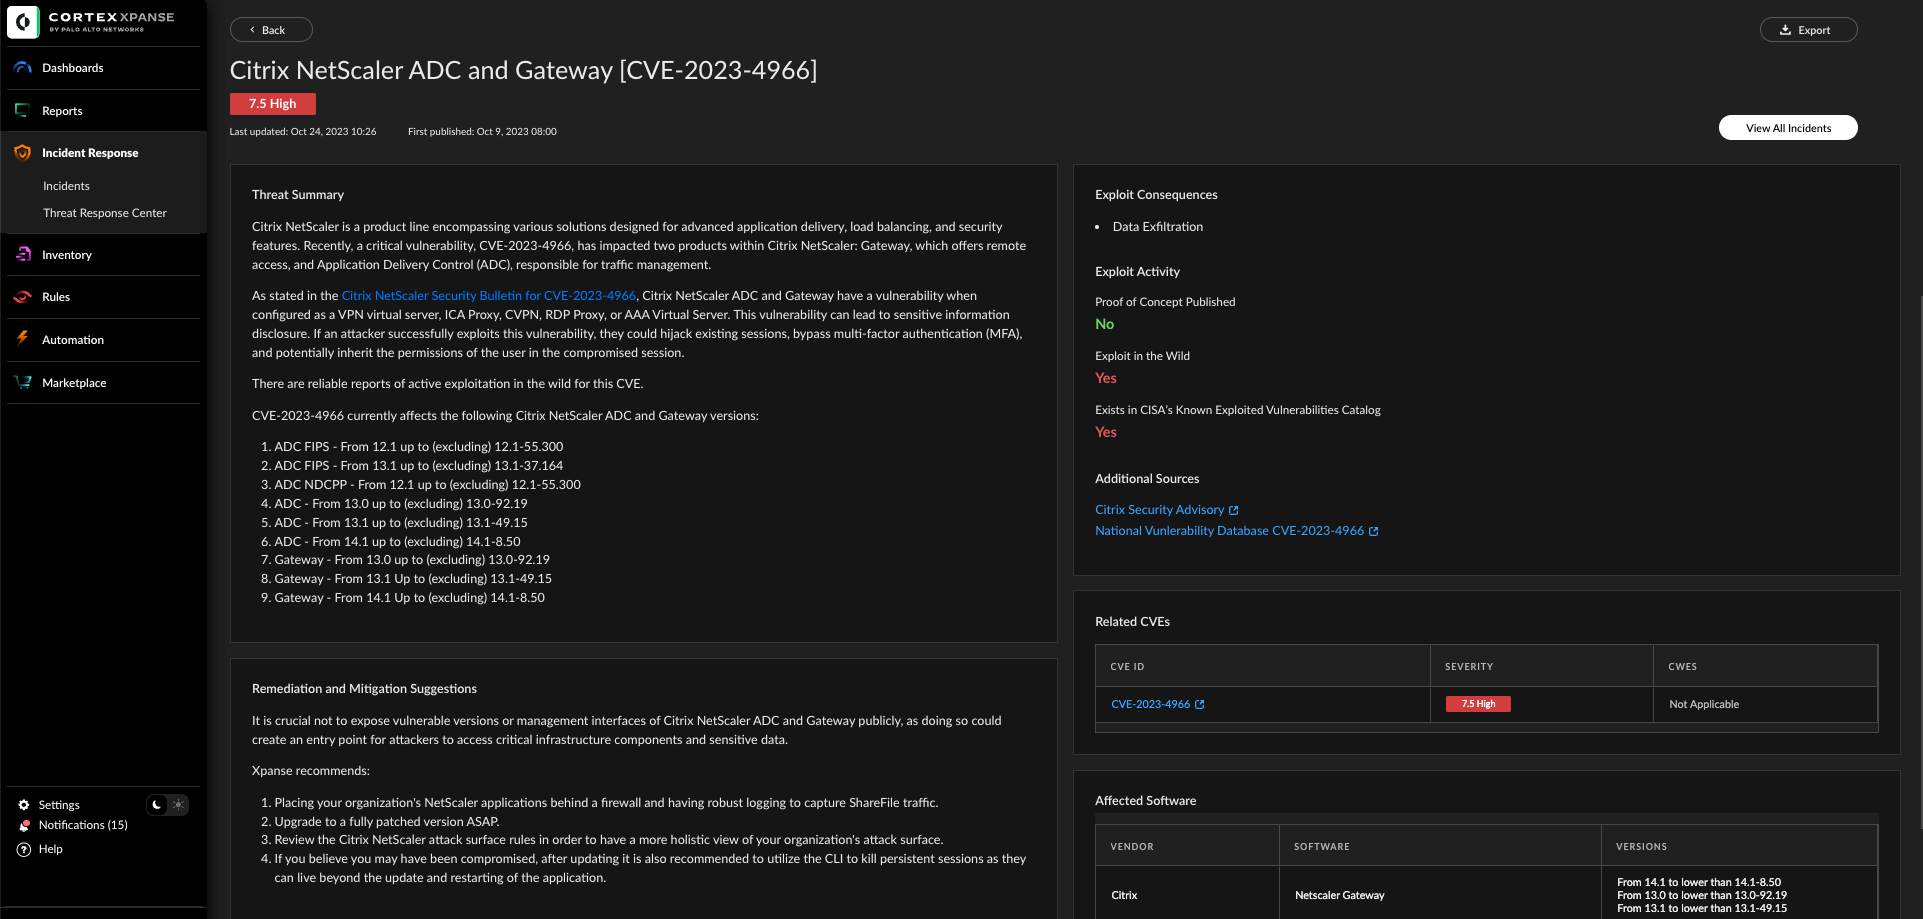This screenshot has height=919, width=1923.
Task: Click 'Gateway - From 14.1' list item
Action: tap(409, 598)
